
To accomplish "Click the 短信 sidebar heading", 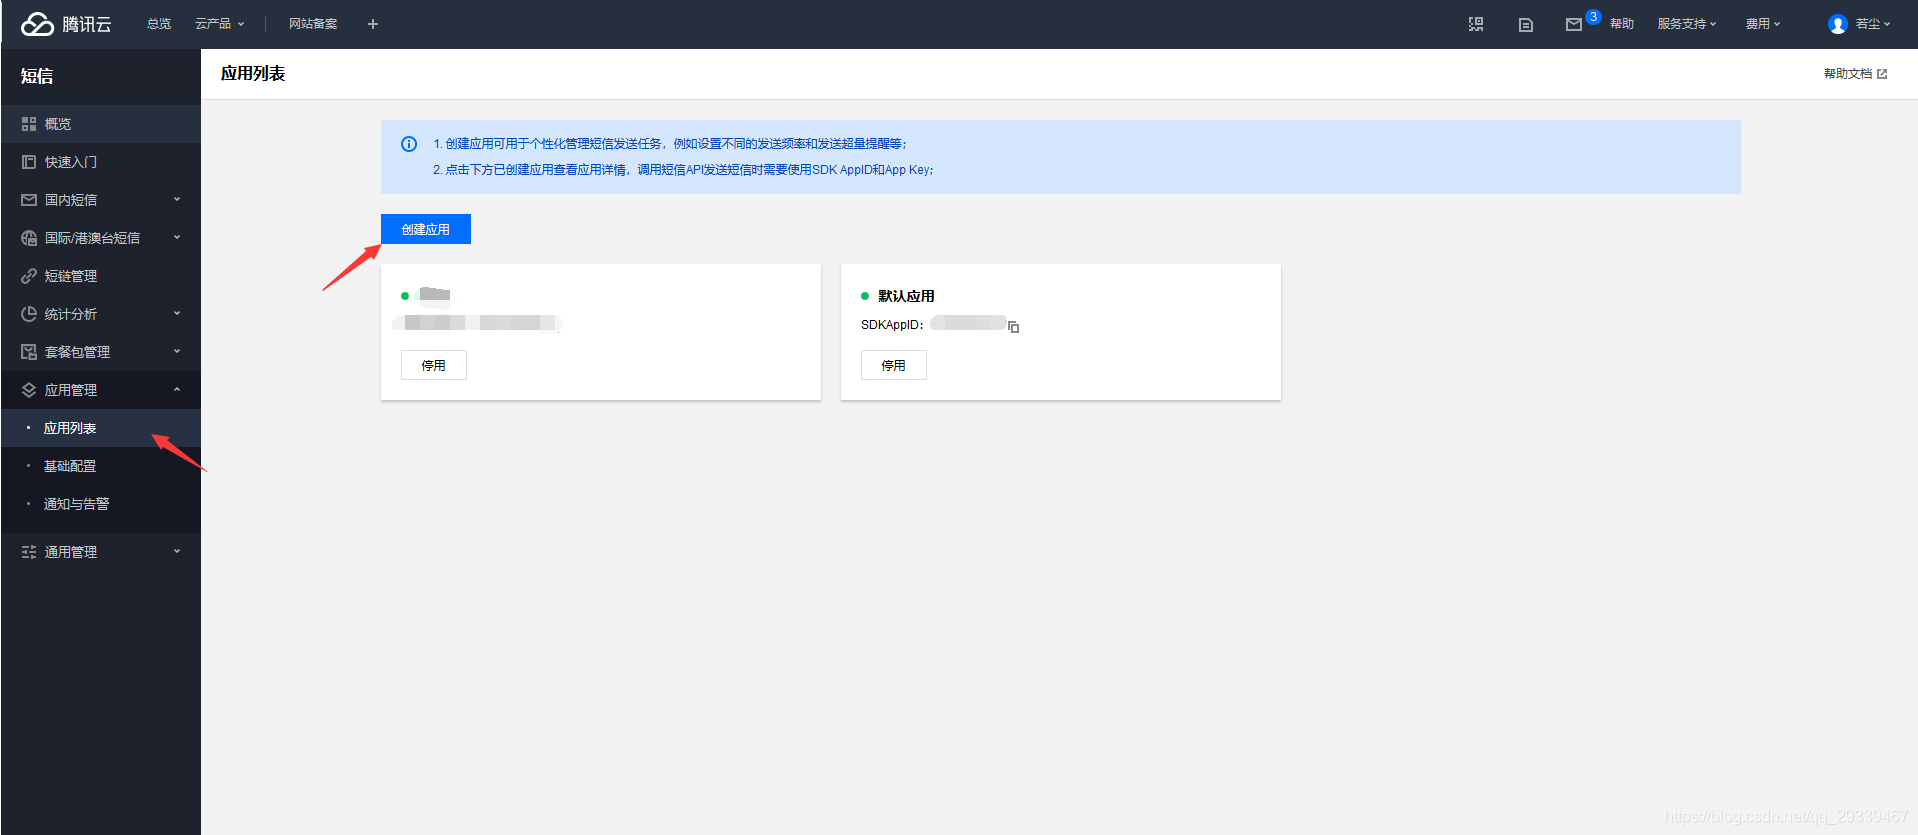I will 37,76.
